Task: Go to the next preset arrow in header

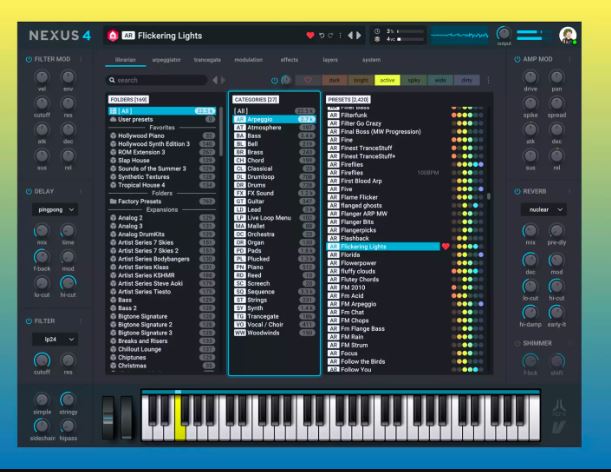Action: tap(358, 35)
